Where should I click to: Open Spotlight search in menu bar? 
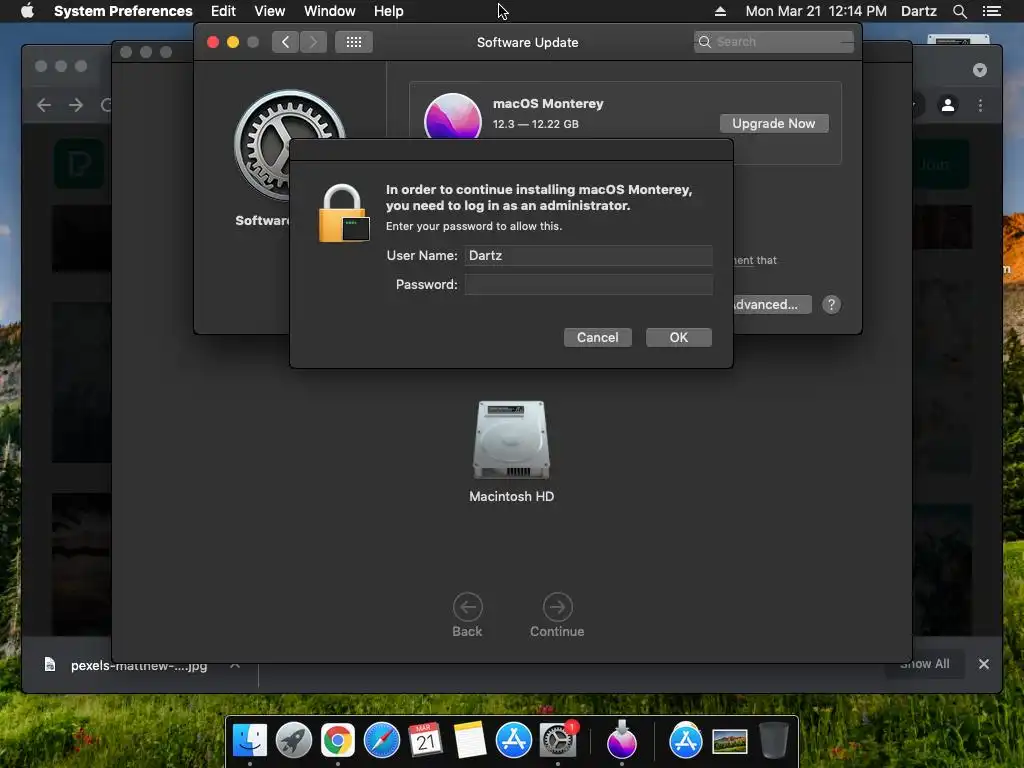pyautogui.click(x=959, y=11)
